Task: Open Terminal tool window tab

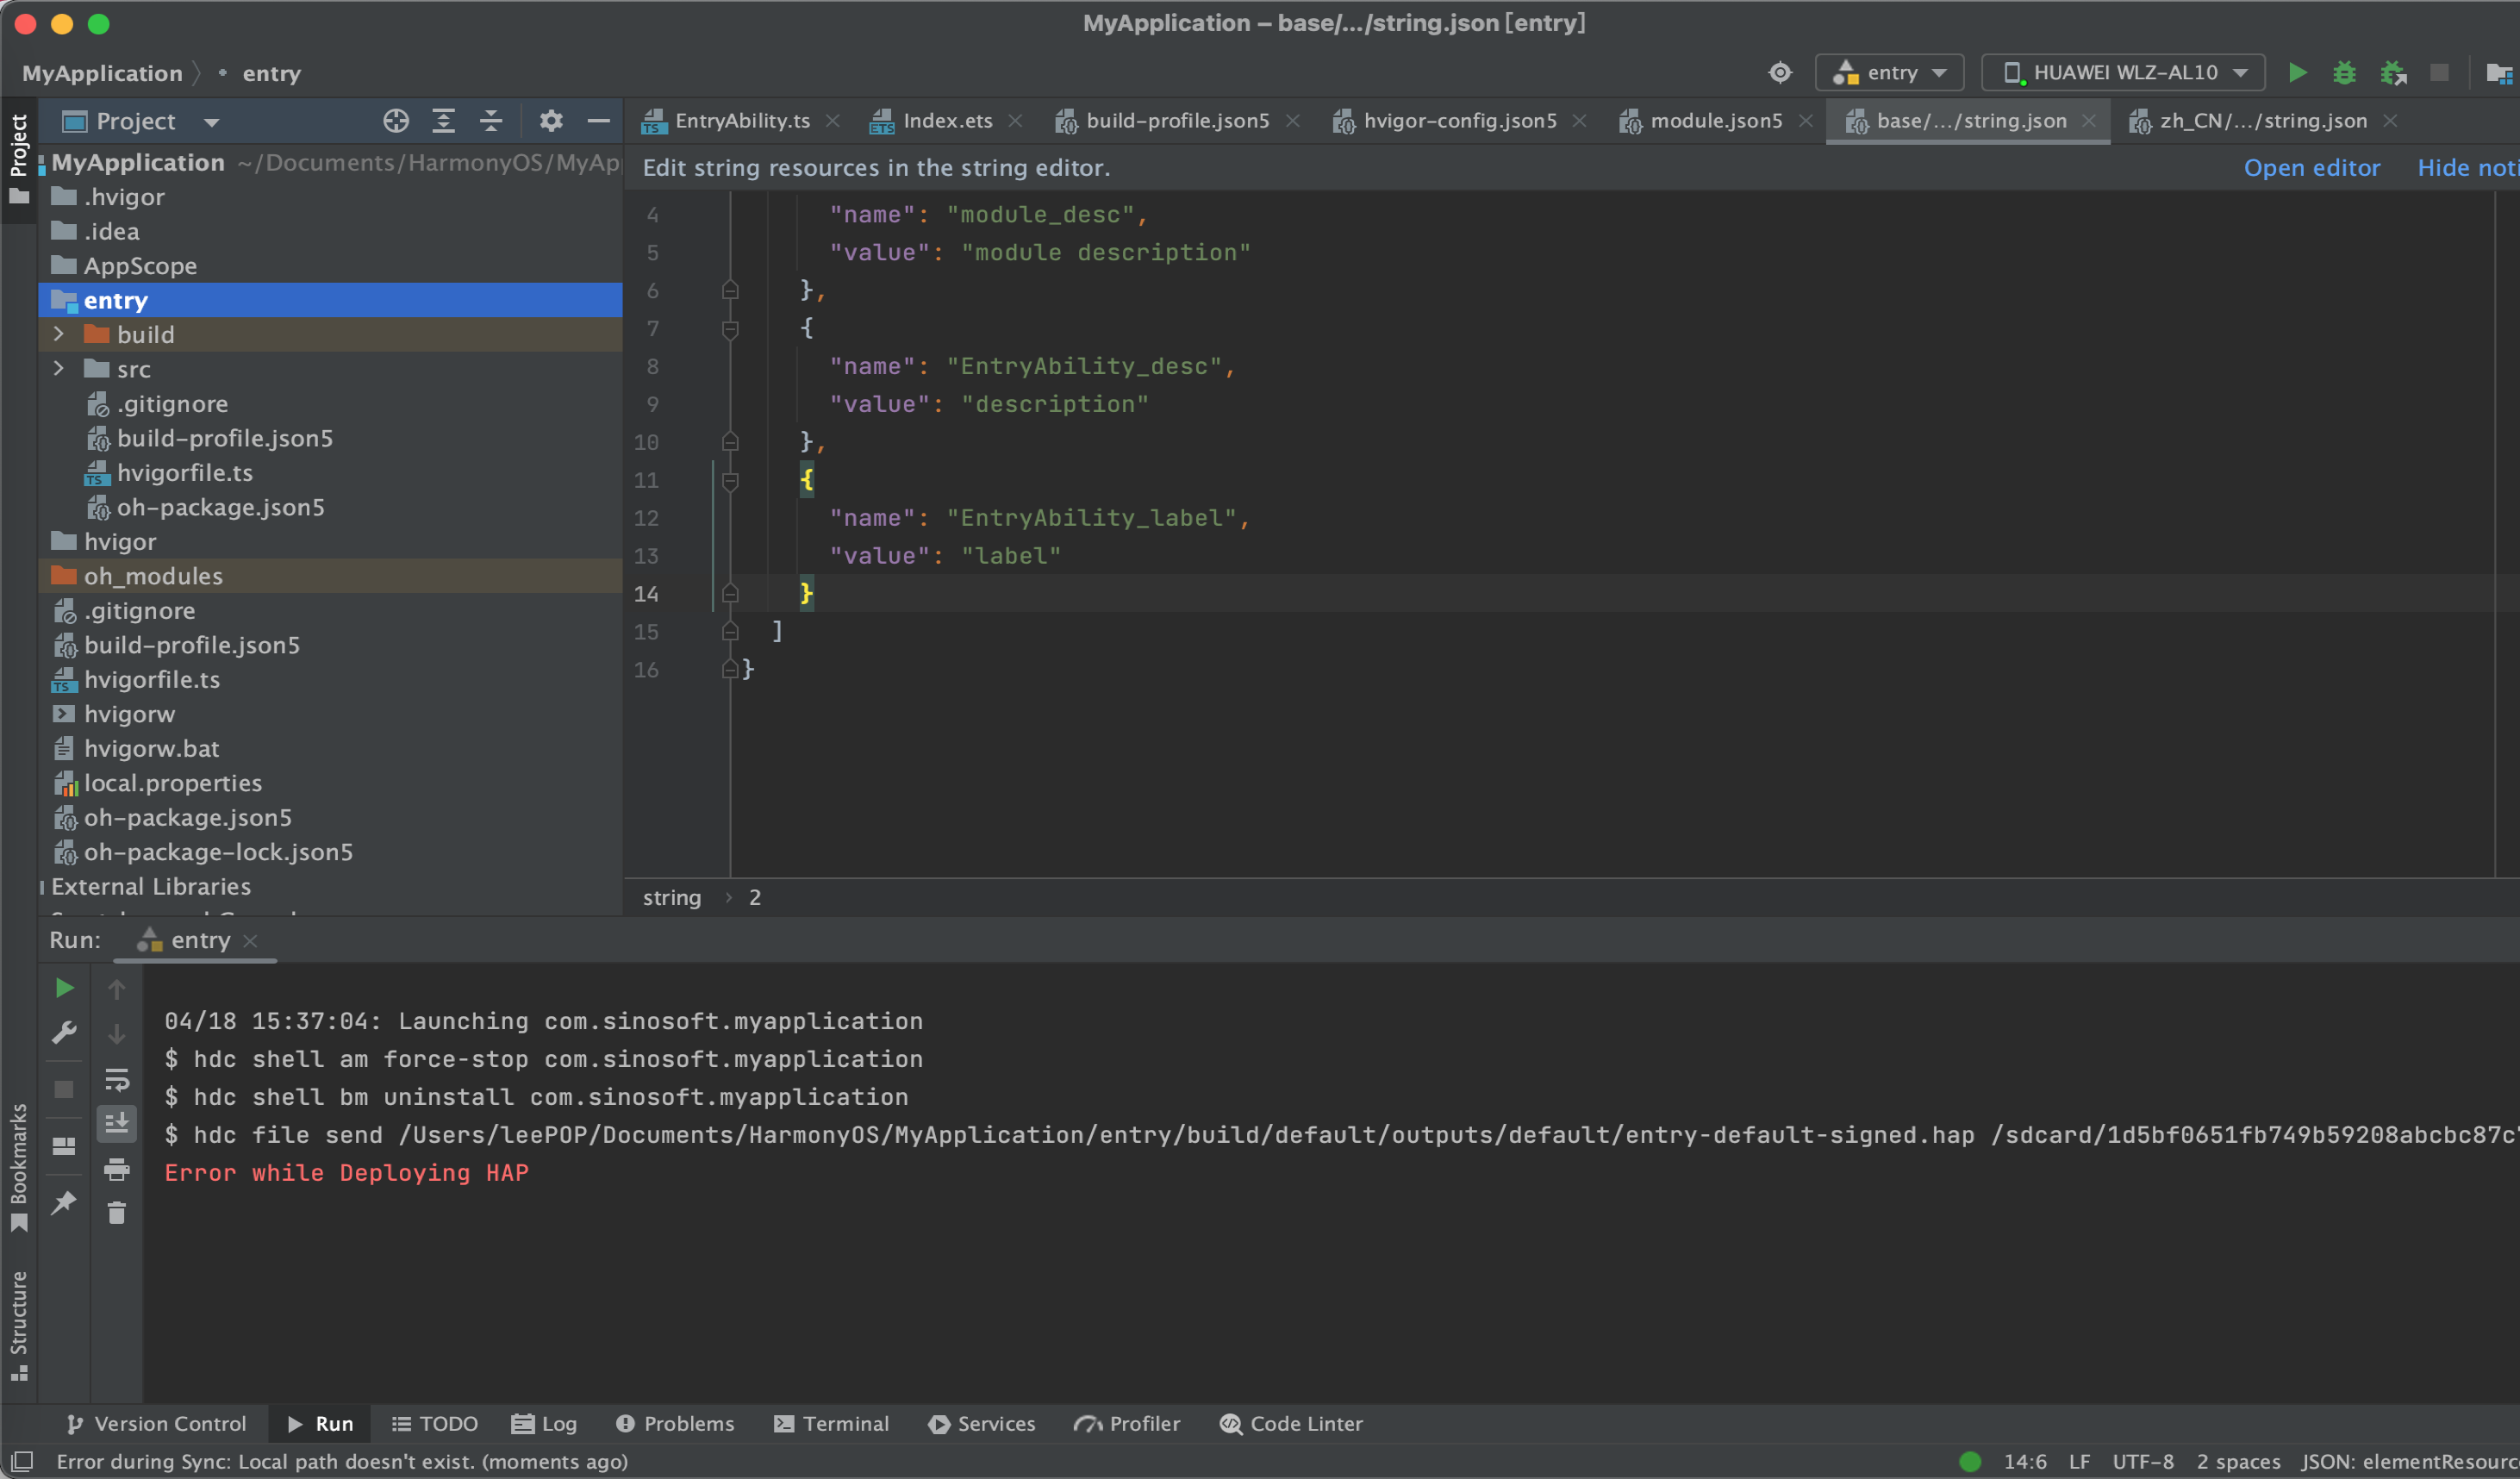Action: point(831,1423)
